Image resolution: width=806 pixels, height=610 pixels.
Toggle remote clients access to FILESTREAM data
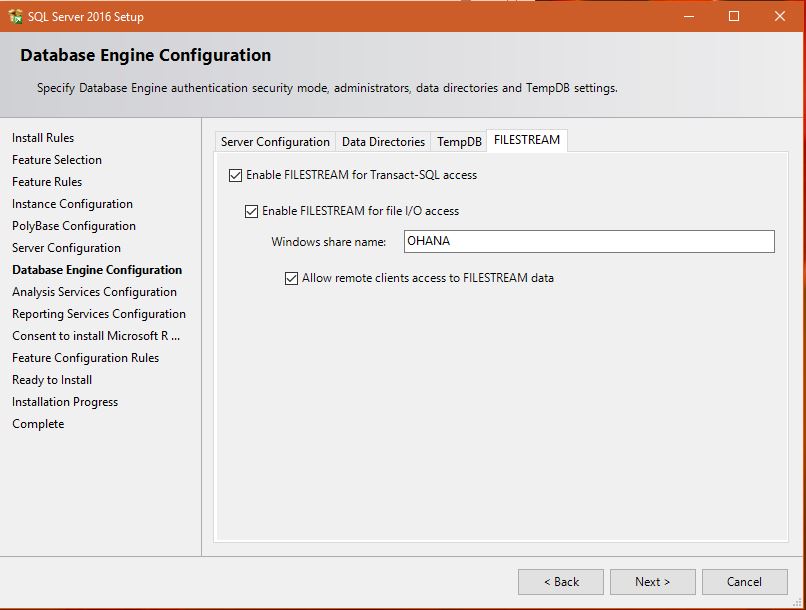coord(291,278)
